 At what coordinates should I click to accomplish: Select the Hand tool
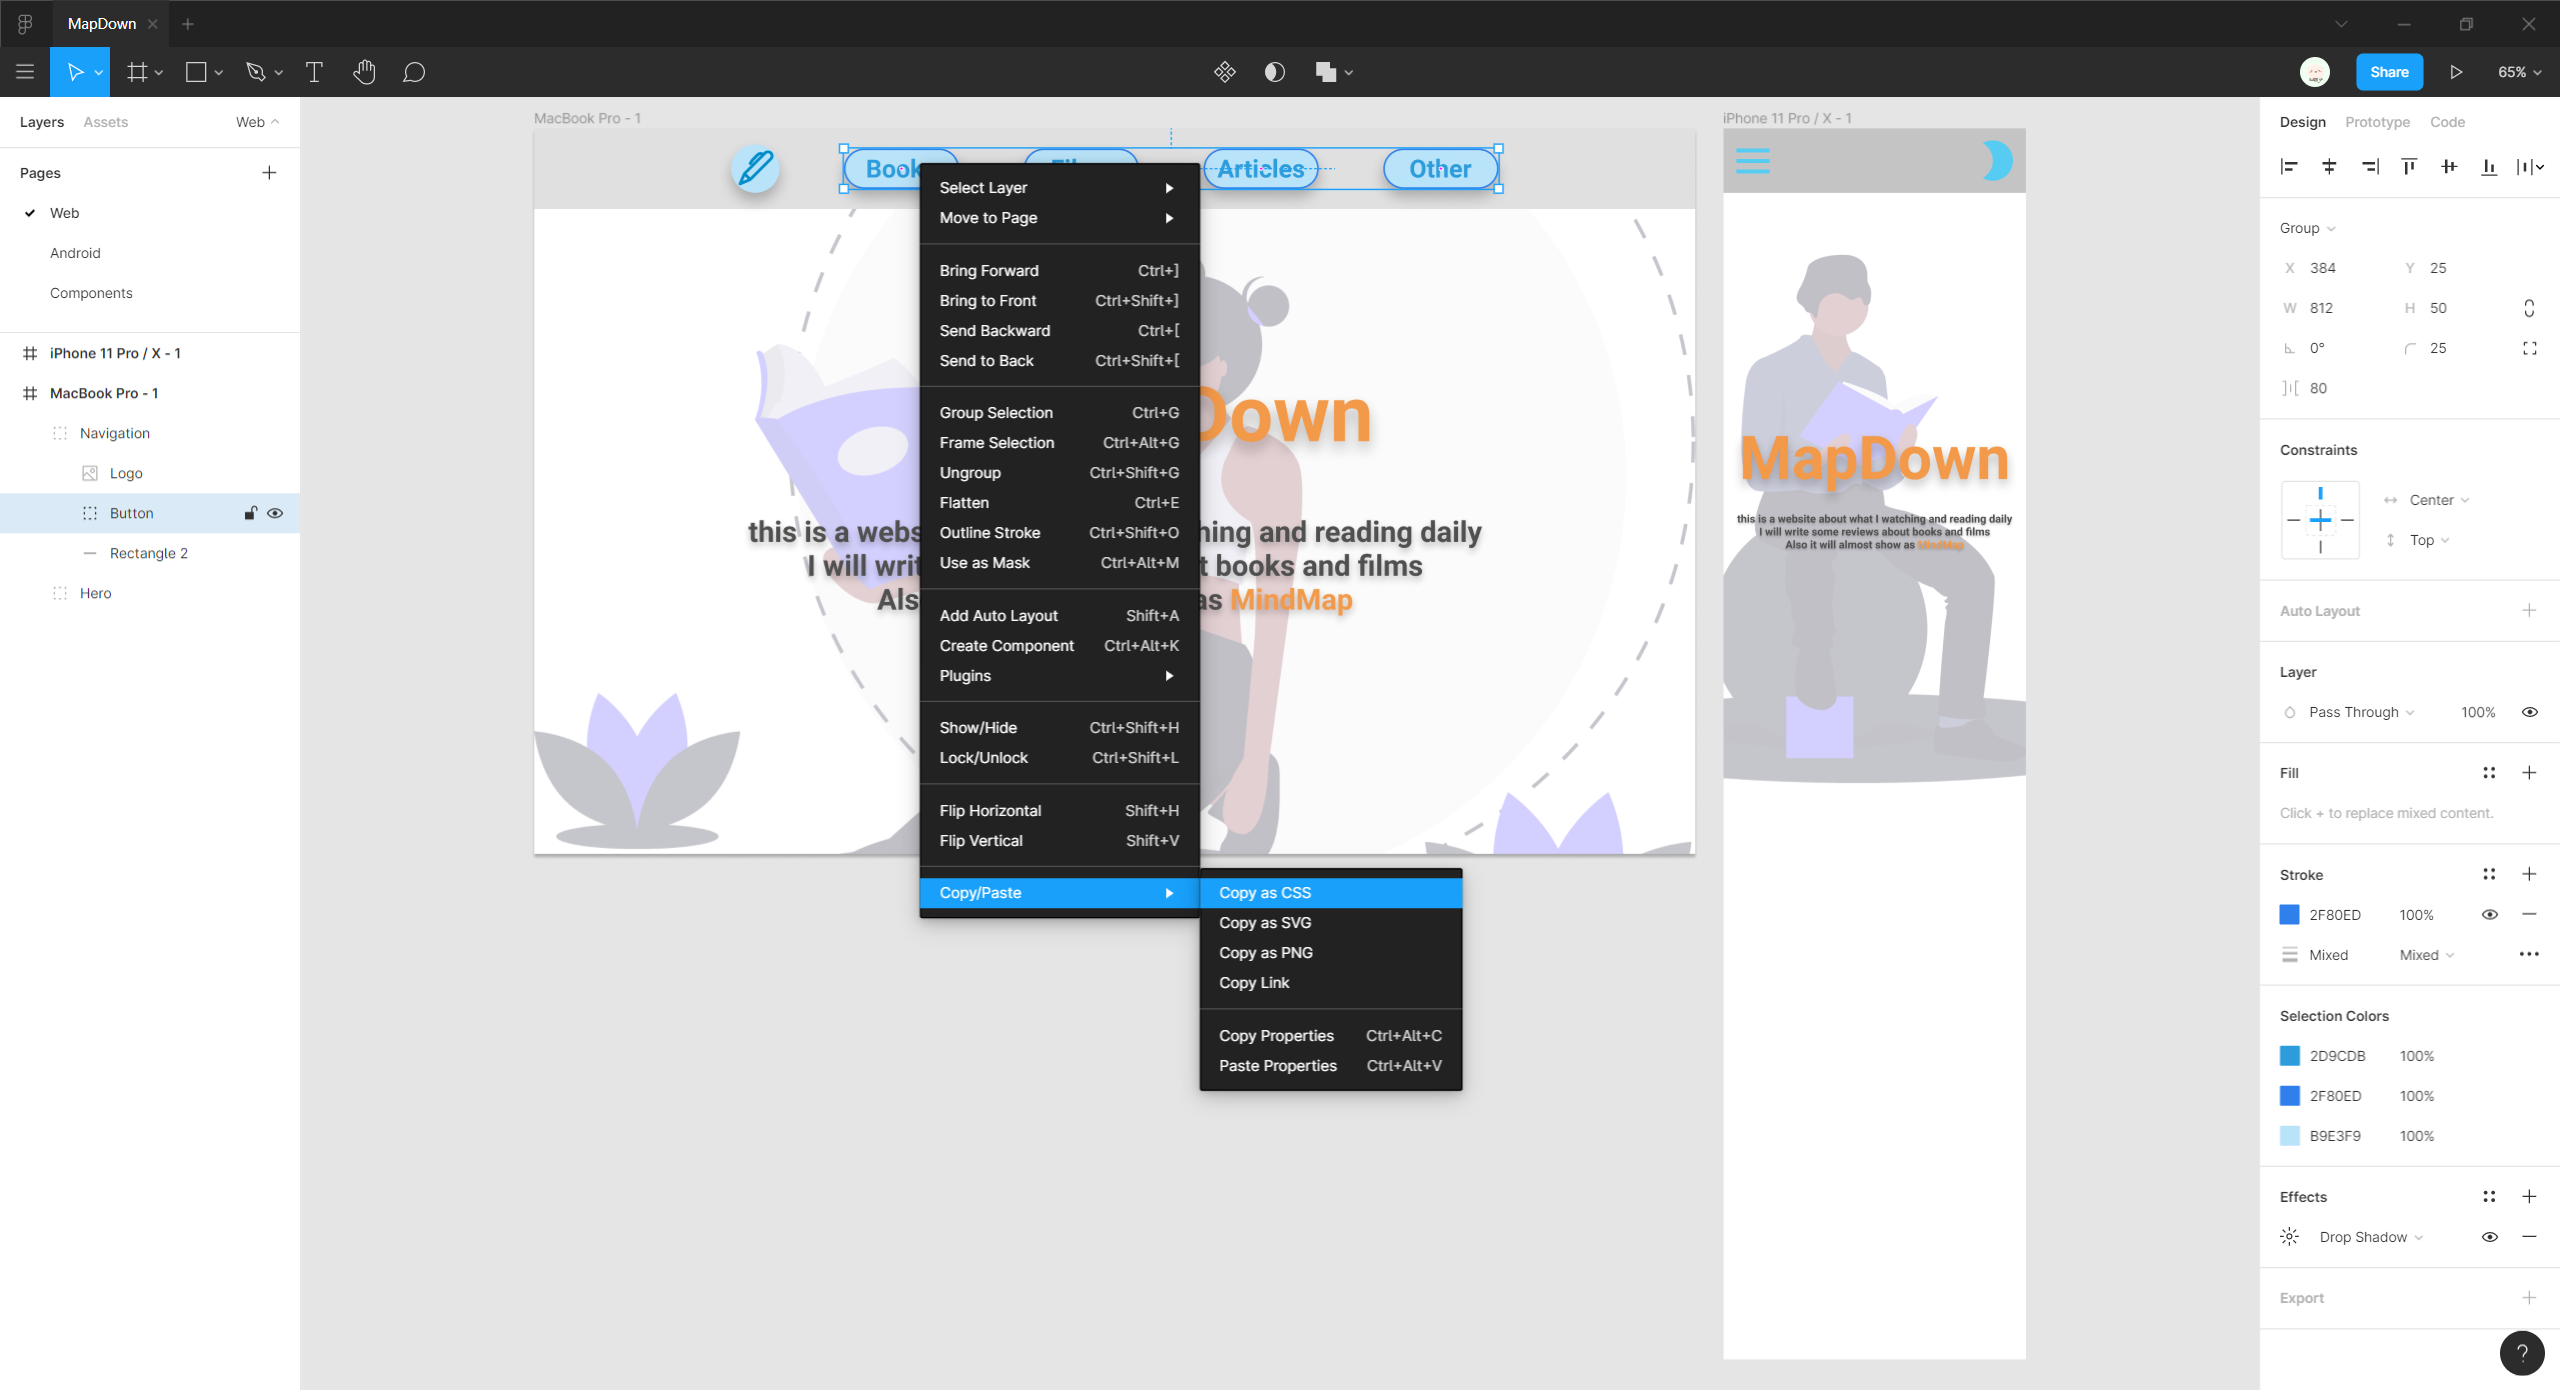pos(364,72)
